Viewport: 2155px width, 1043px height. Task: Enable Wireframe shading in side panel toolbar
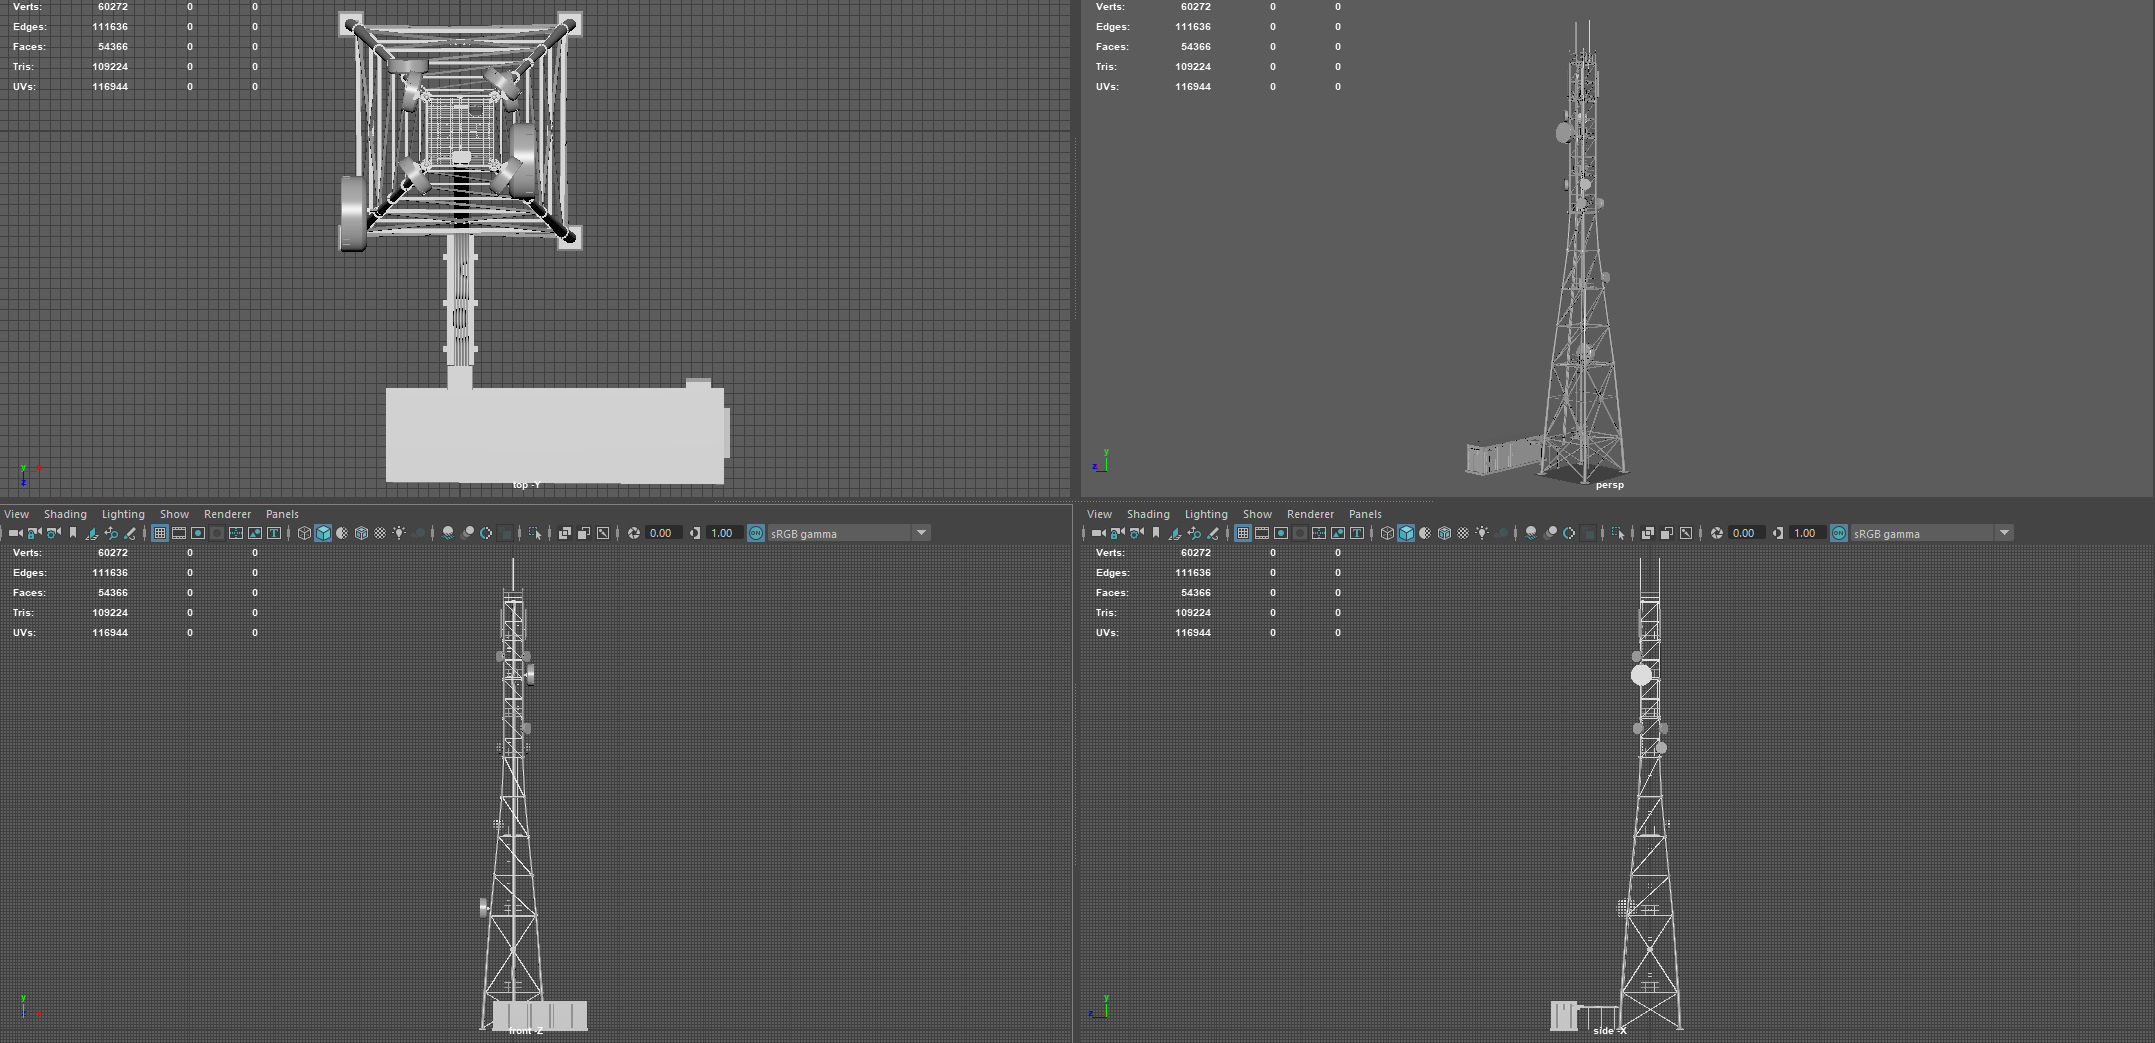(1387, 533)
